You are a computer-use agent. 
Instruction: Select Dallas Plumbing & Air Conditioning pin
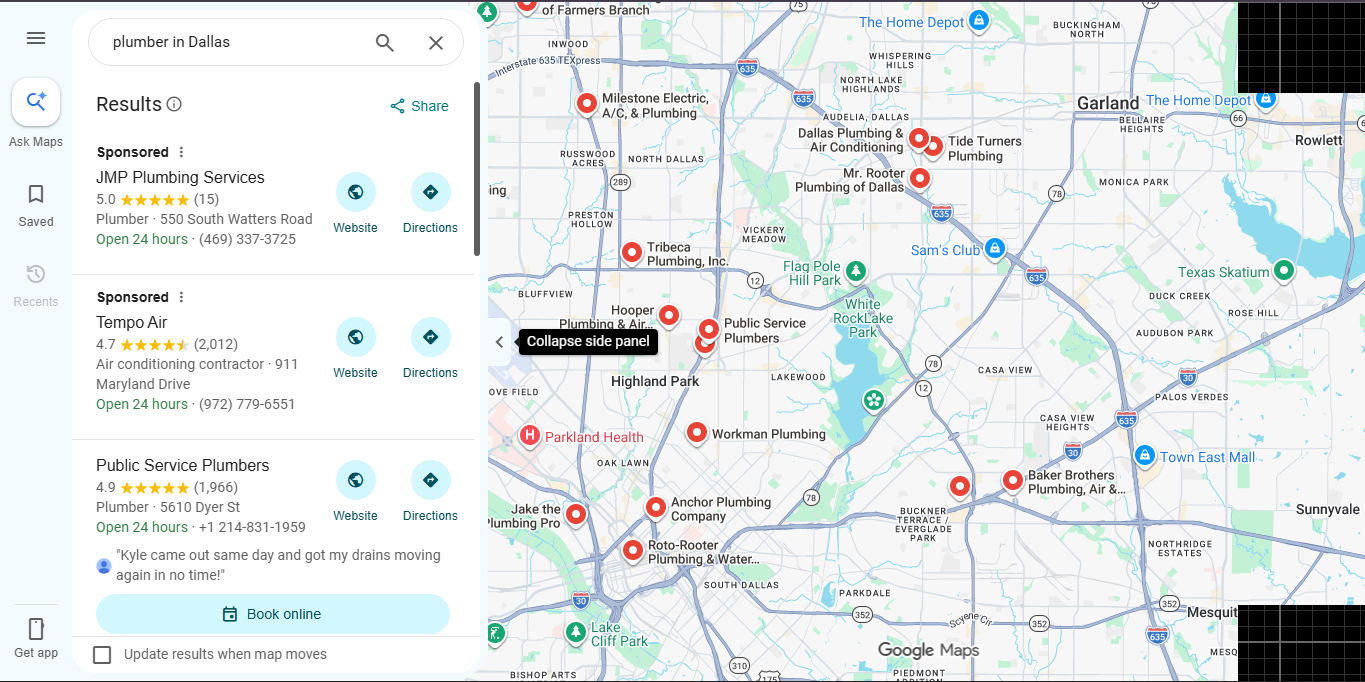[x=918, y=138]
